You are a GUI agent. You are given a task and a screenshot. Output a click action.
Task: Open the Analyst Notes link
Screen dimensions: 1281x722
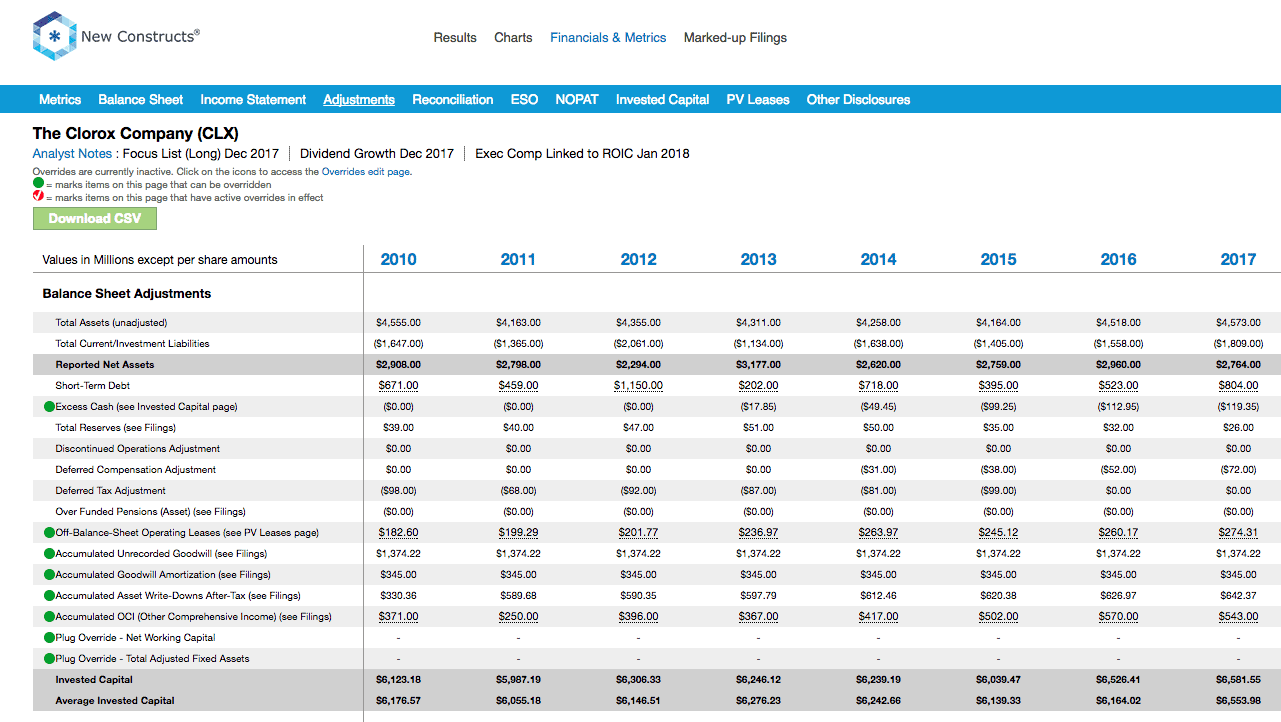[72, 153]
